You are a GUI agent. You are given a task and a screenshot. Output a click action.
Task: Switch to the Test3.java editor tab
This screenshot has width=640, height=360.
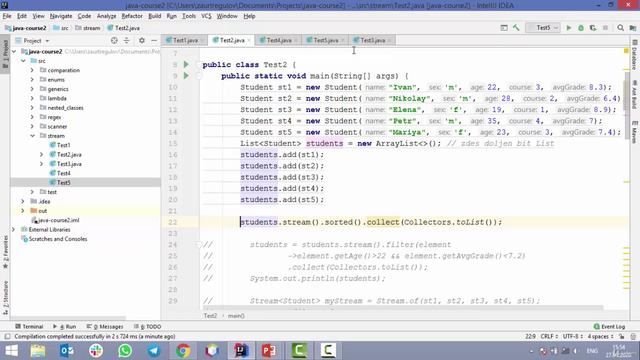[x=372, y=40]
